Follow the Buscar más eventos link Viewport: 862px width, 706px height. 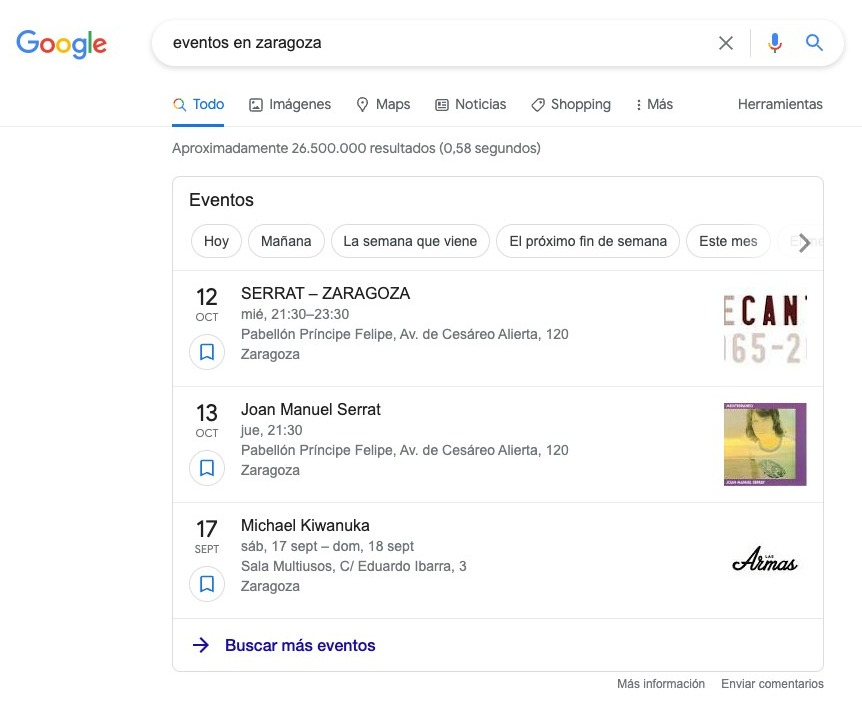[x=300, y=645]
